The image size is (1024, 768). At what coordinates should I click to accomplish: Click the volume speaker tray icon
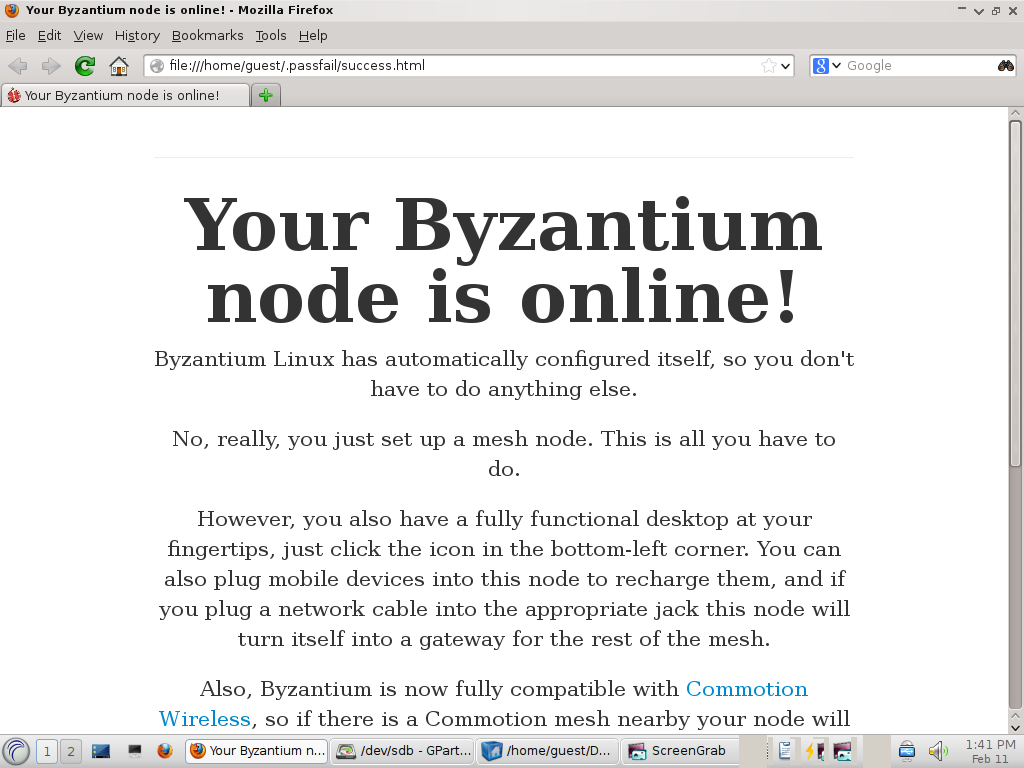[938, 752]
